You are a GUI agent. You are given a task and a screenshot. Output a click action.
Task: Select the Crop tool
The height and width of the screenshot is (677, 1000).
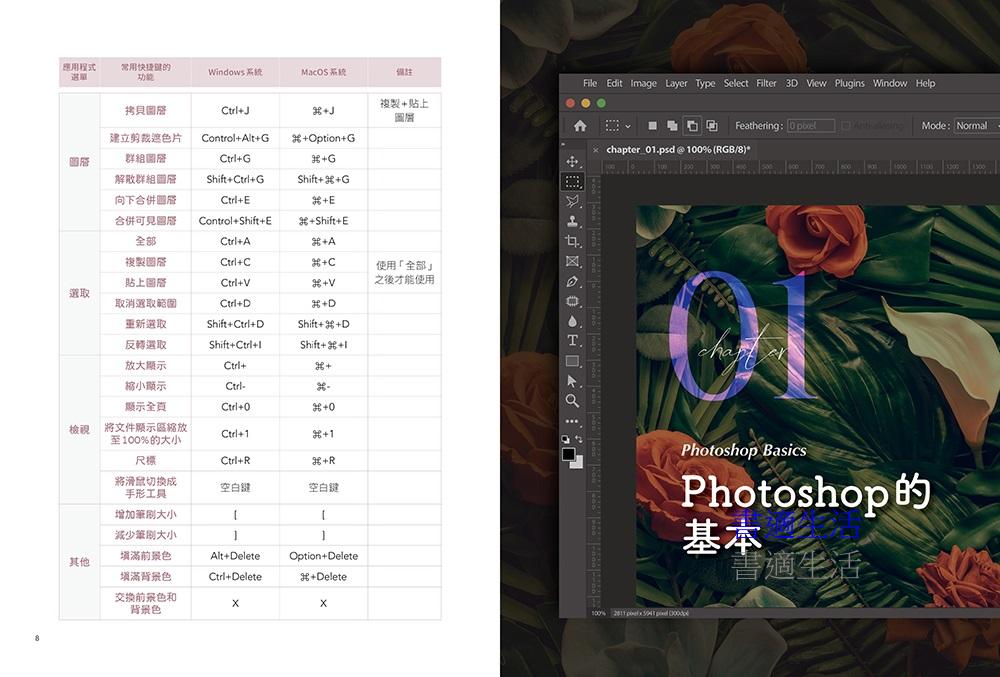[572, 241]
